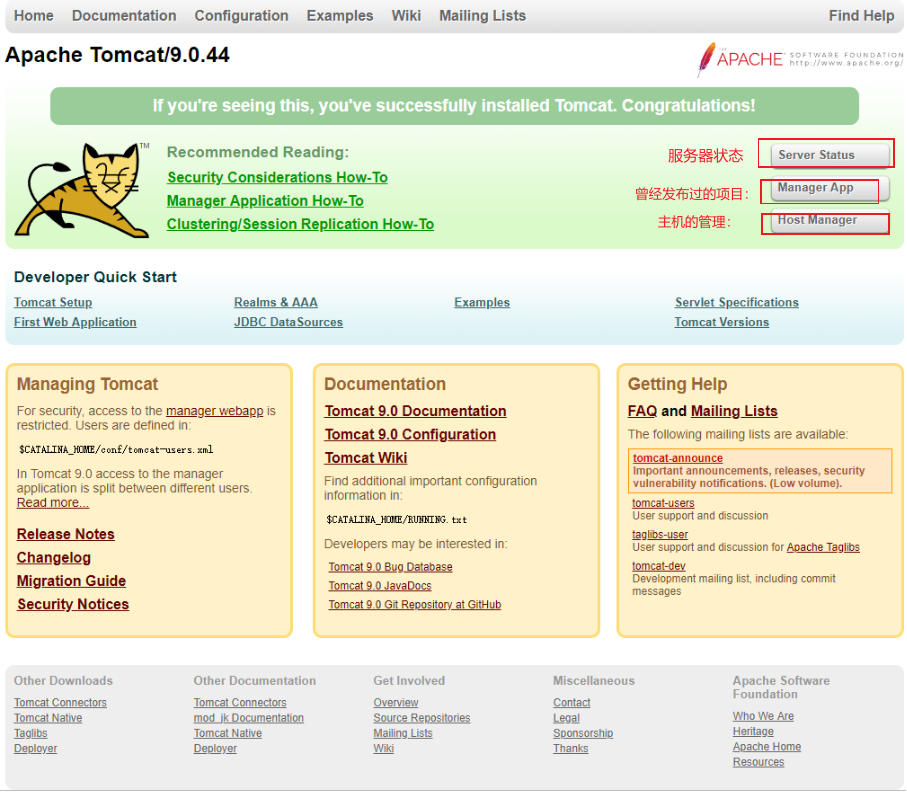
Task: Open Tomcat 9.0 Git Repository at GitHub
Action: [415, 605]
